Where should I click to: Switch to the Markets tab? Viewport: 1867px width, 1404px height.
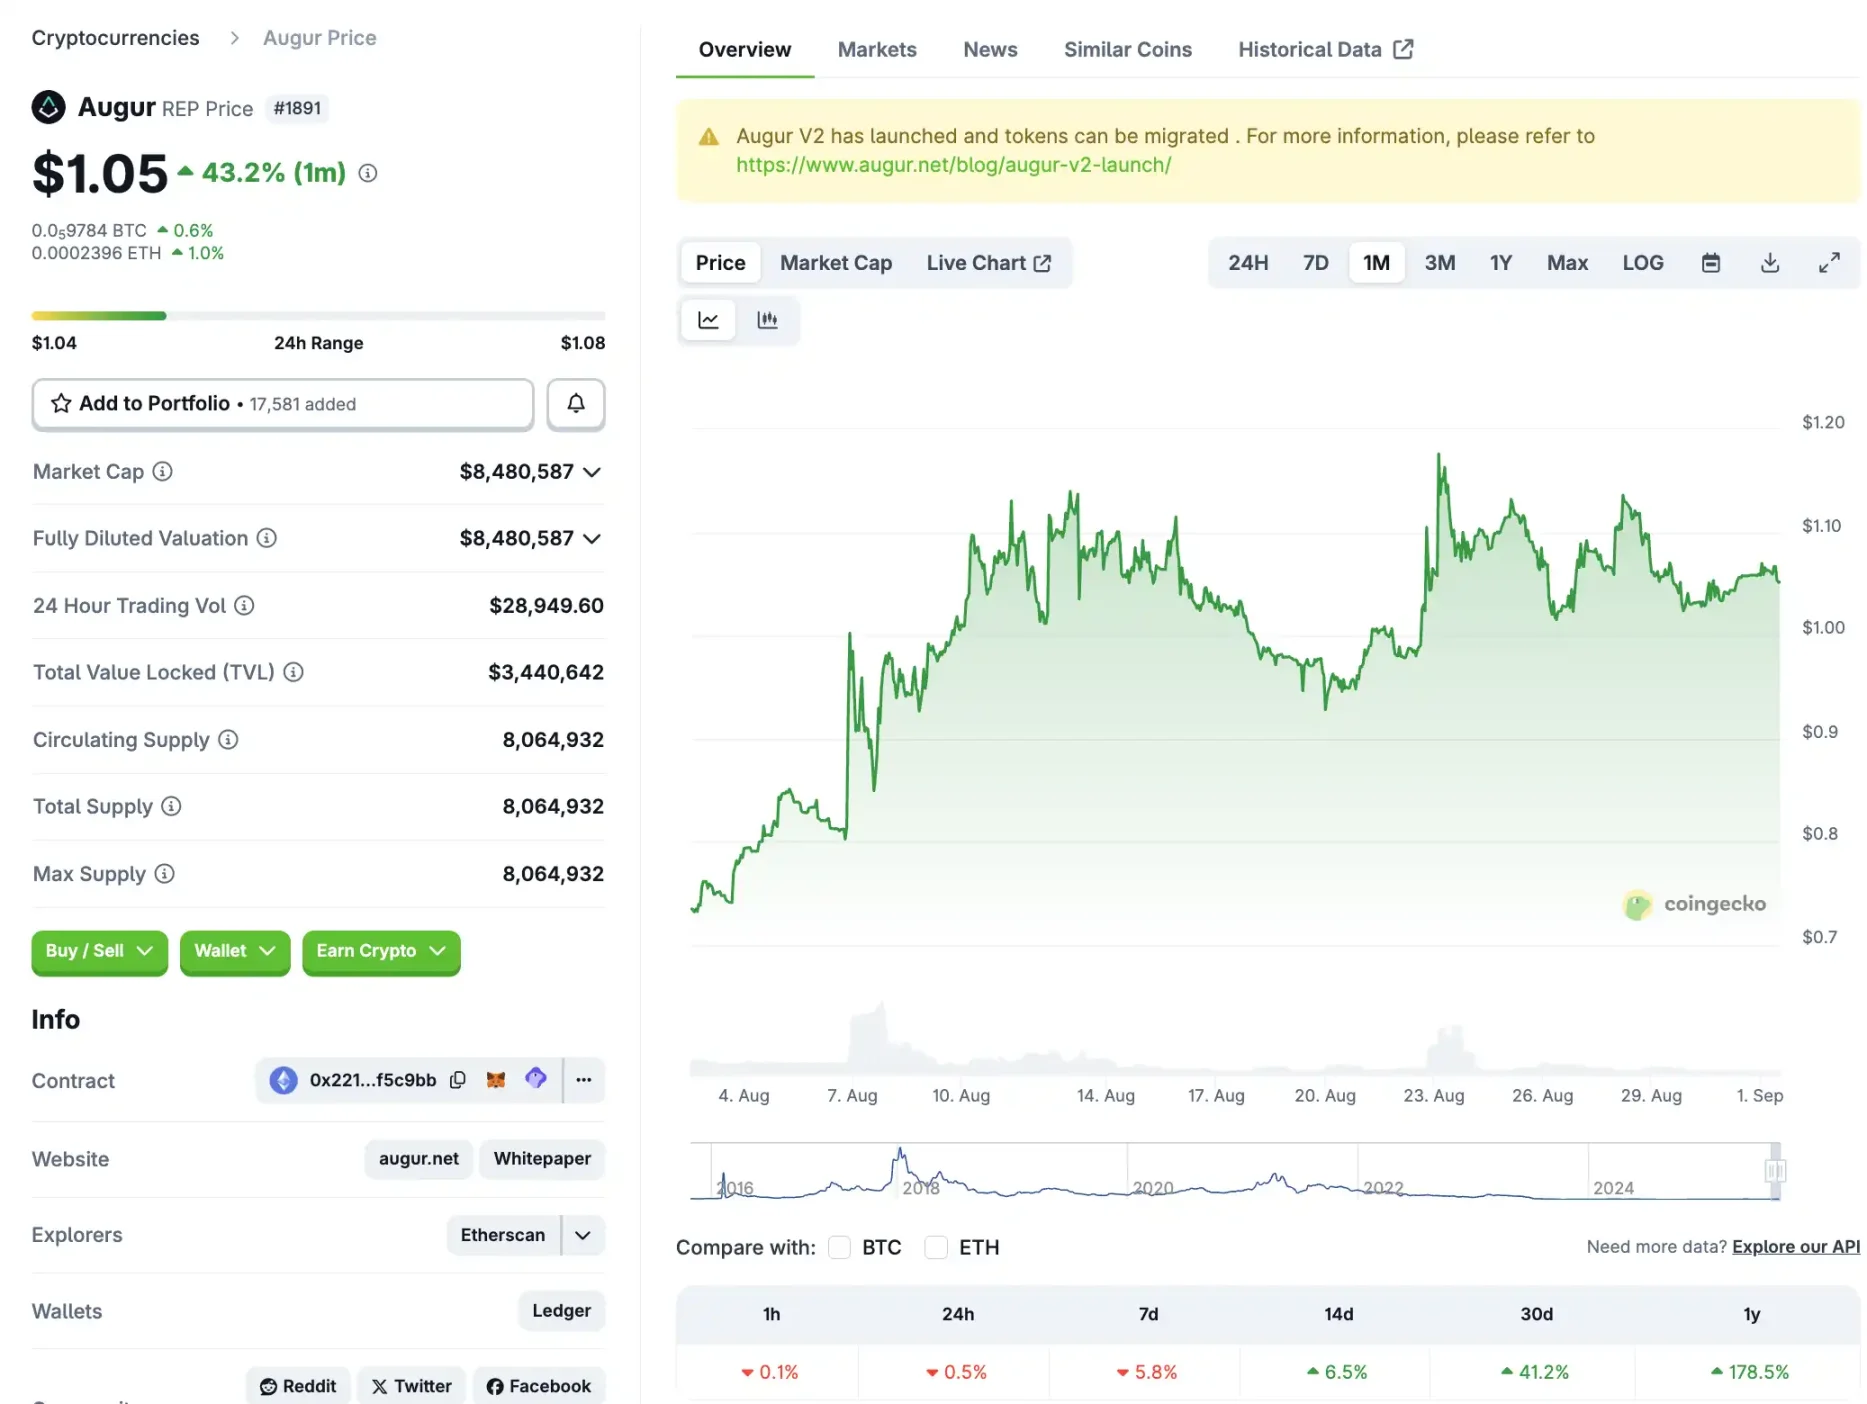877,48
